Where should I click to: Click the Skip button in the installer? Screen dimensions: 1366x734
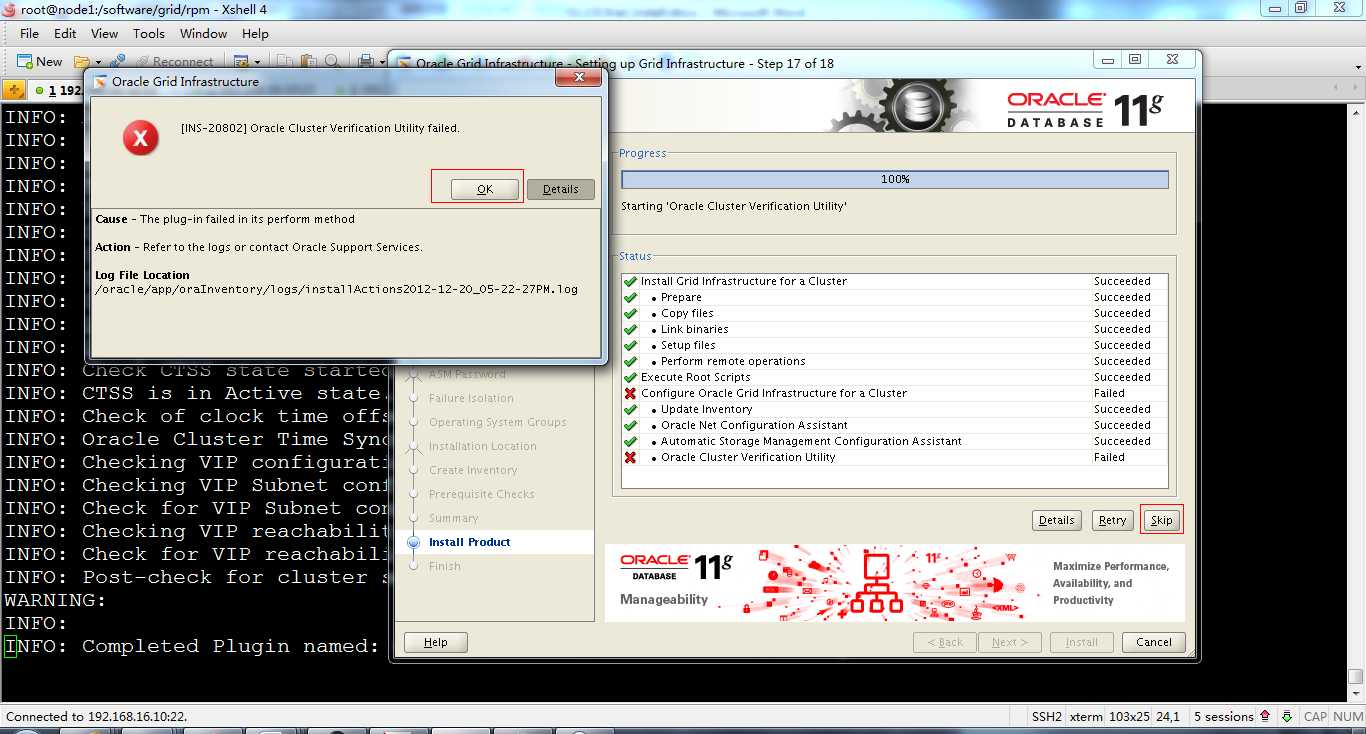(x=1161, y=520)
